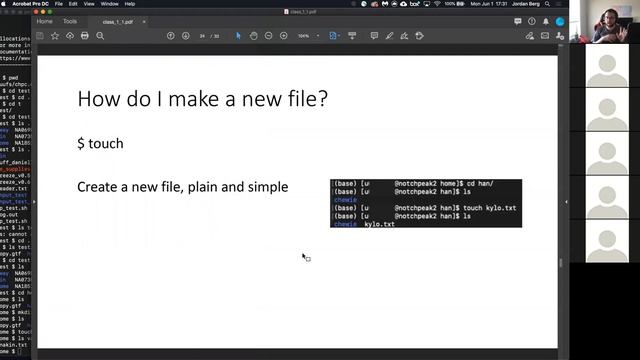Click share with others person icon
Image resolution: width=640 pixels, height=360 pixels.
560,36
